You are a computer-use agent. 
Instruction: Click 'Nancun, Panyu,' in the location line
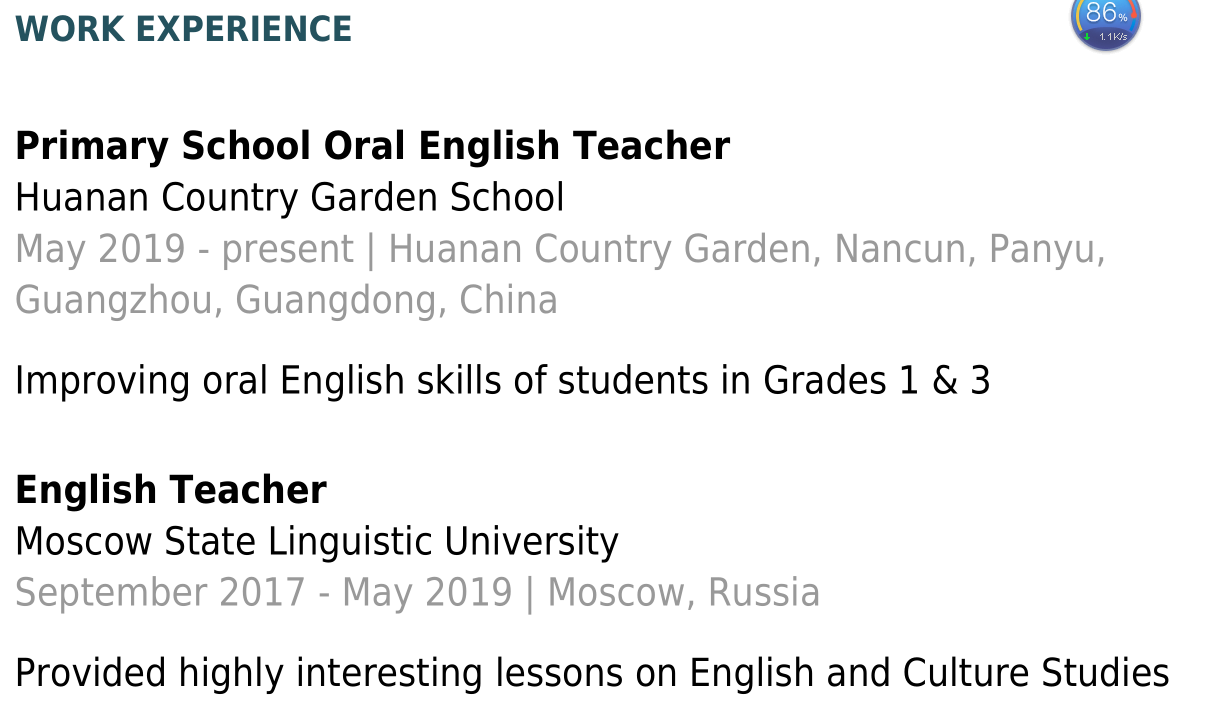coord(970,249)
